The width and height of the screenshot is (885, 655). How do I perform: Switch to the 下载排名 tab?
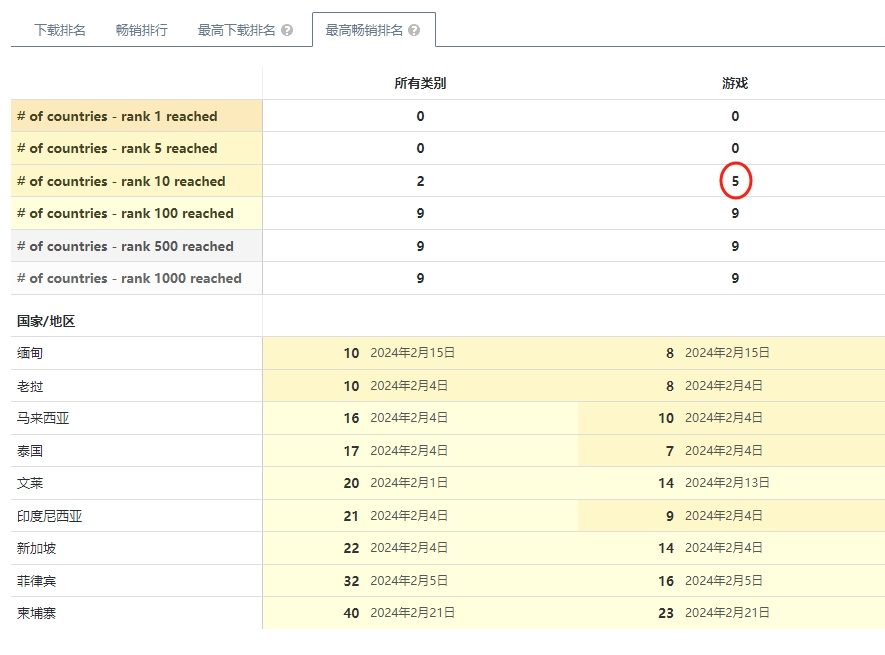tap(60, 30)
